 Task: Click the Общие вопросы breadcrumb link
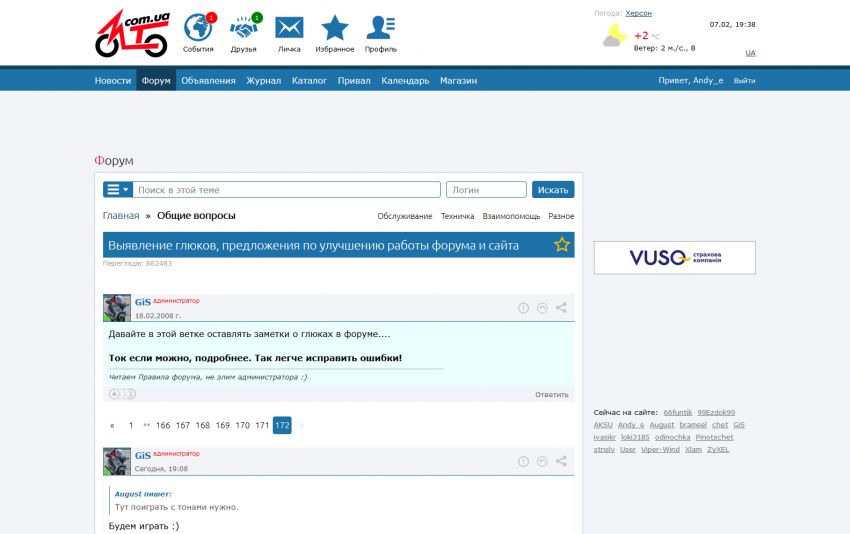point(196,216)
